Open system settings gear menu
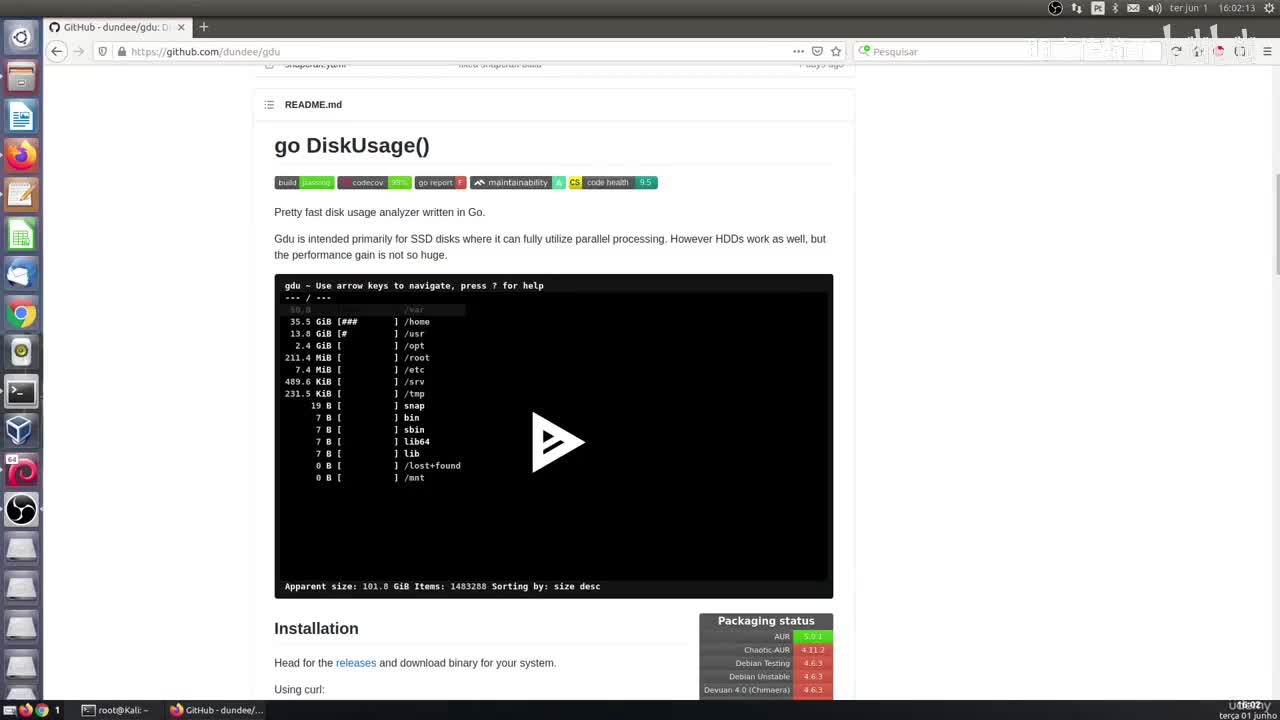The height and width of the screenshot is (720, 1280). (1269, 8)
